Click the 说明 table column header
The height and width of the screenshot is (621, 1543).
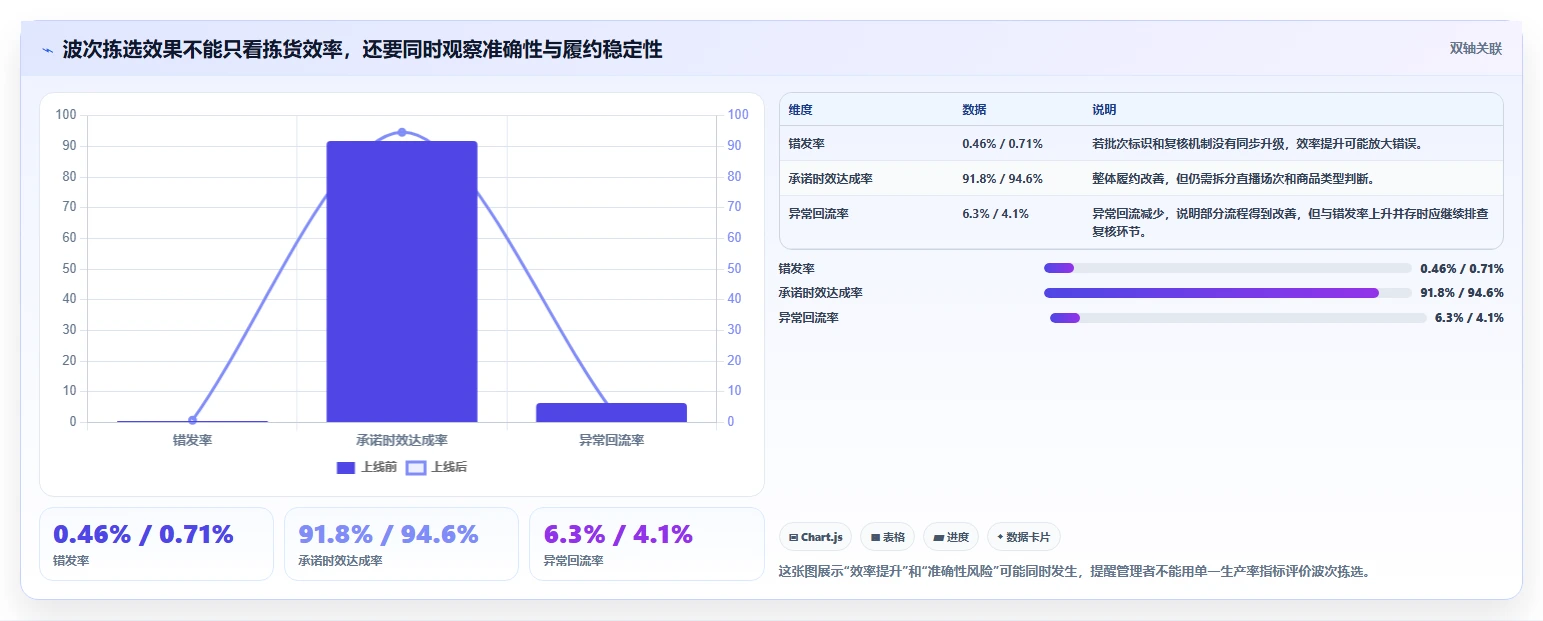(1104, 110)
